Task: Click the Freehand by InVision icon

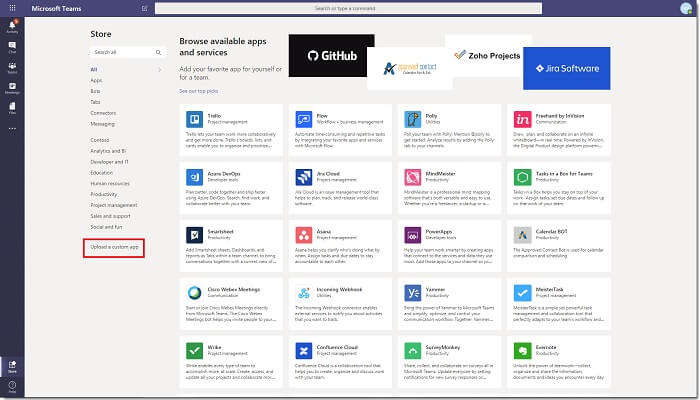Action: pyautogui.click(x=522, y=119)
